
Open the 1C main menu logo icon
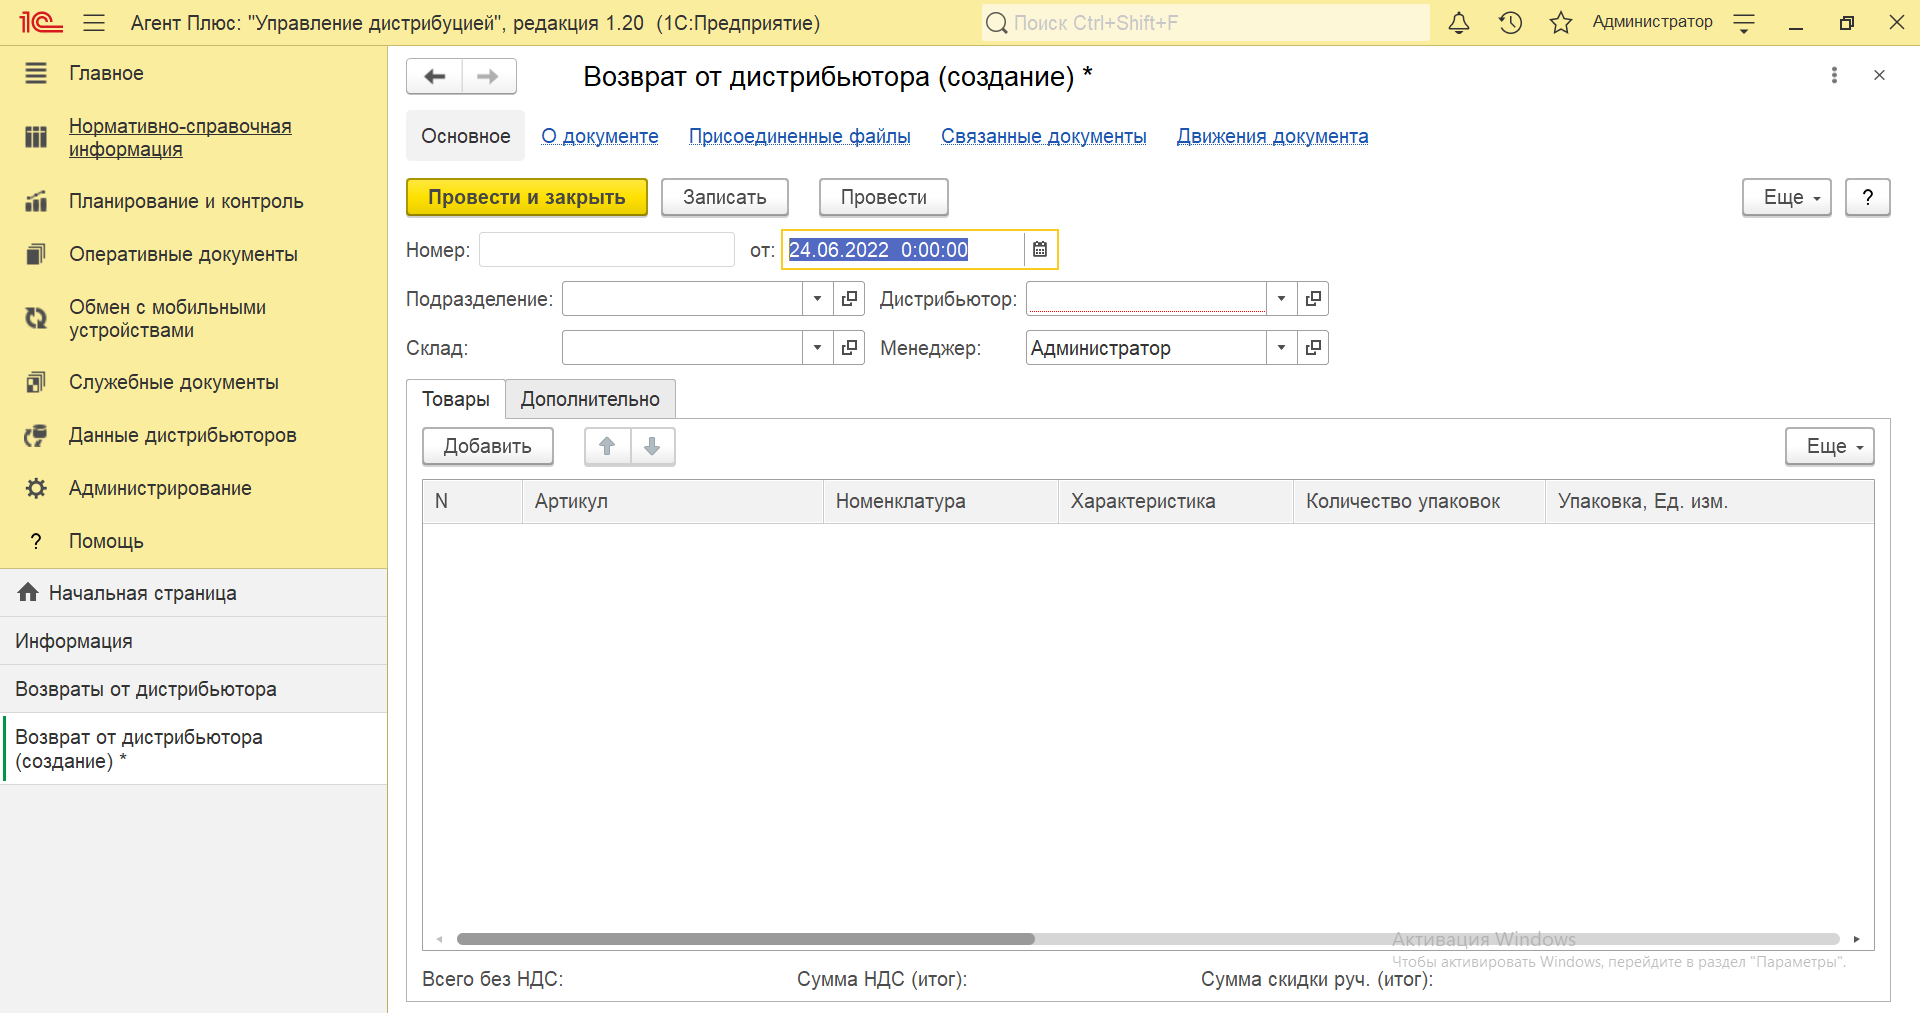point(41,22)
